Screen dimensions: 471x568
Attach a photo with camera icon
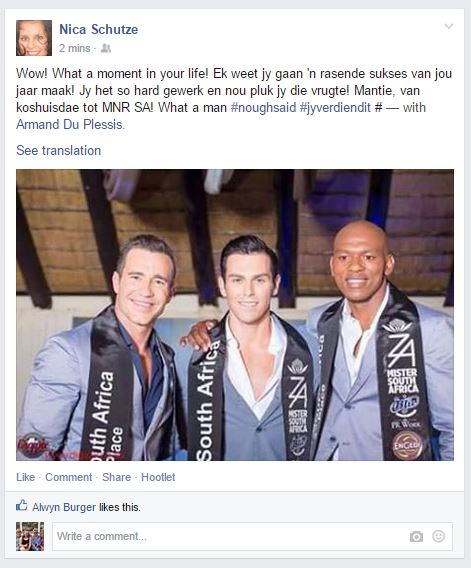coord(416,536)
